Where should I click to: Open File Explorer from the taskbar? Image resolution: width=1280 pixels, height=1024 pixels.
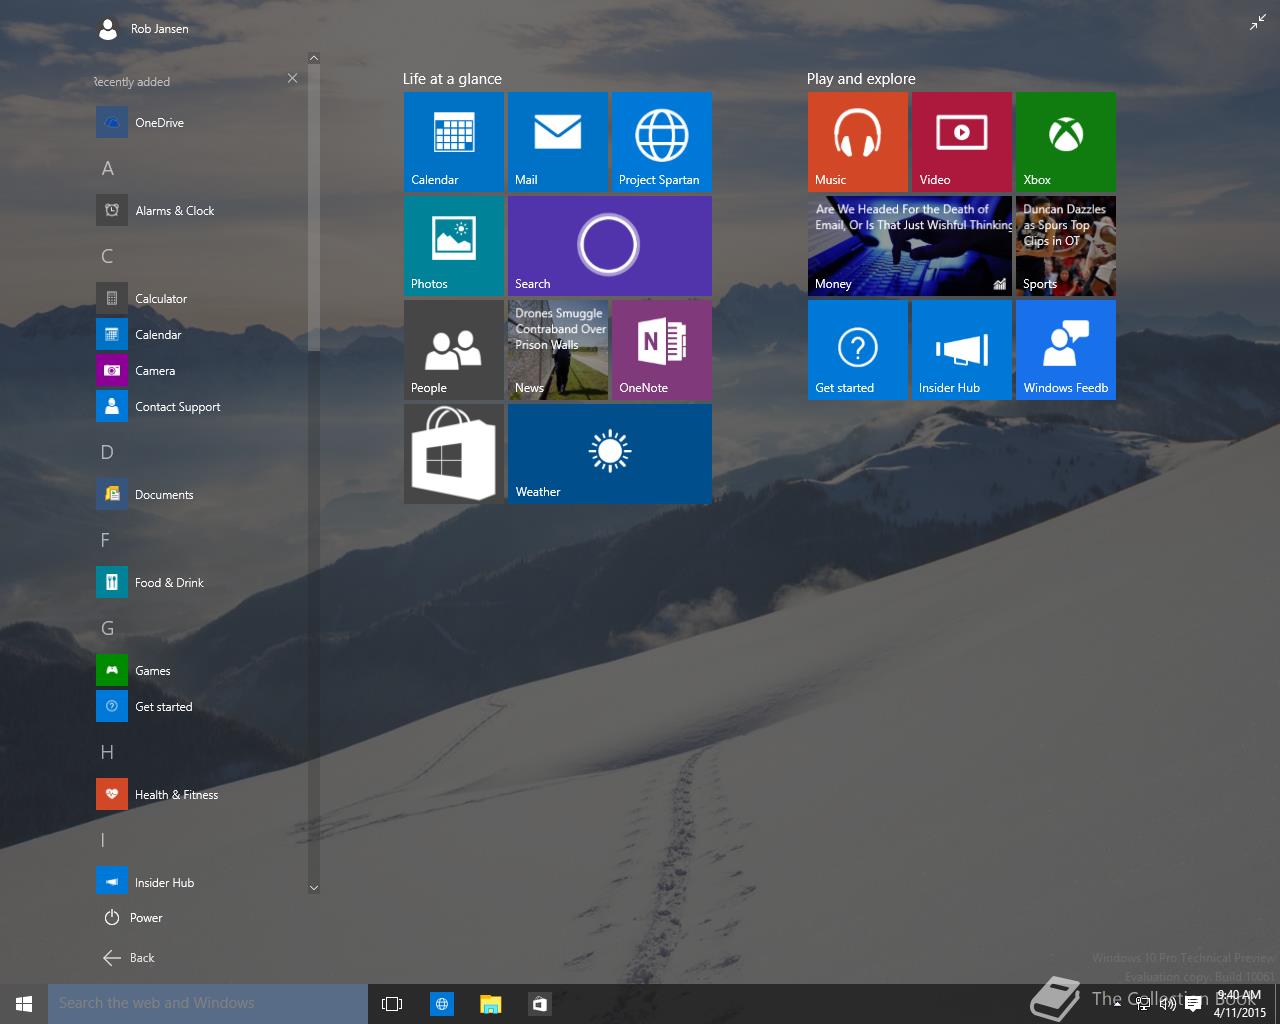coord(490,1004)
